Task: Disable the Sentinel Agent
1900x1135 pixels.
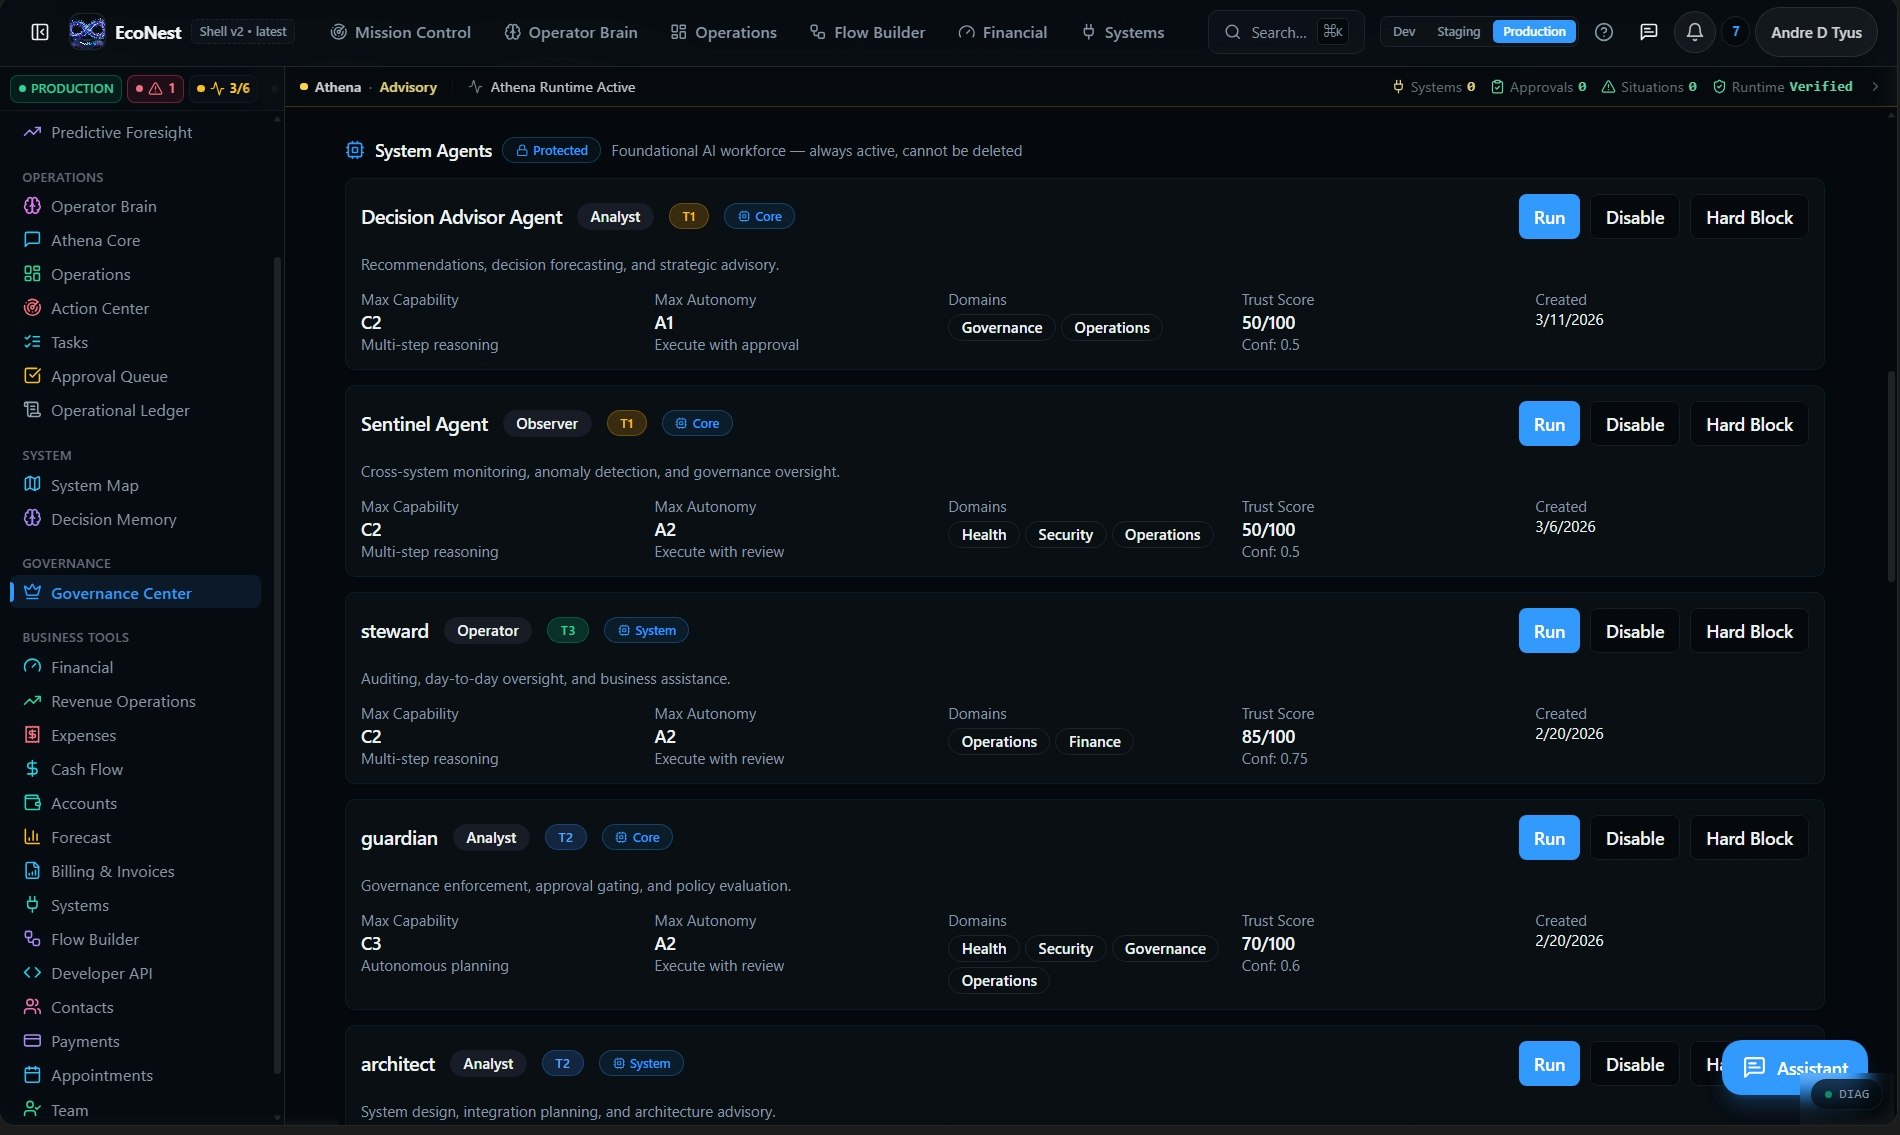Action: [1635, 424]
